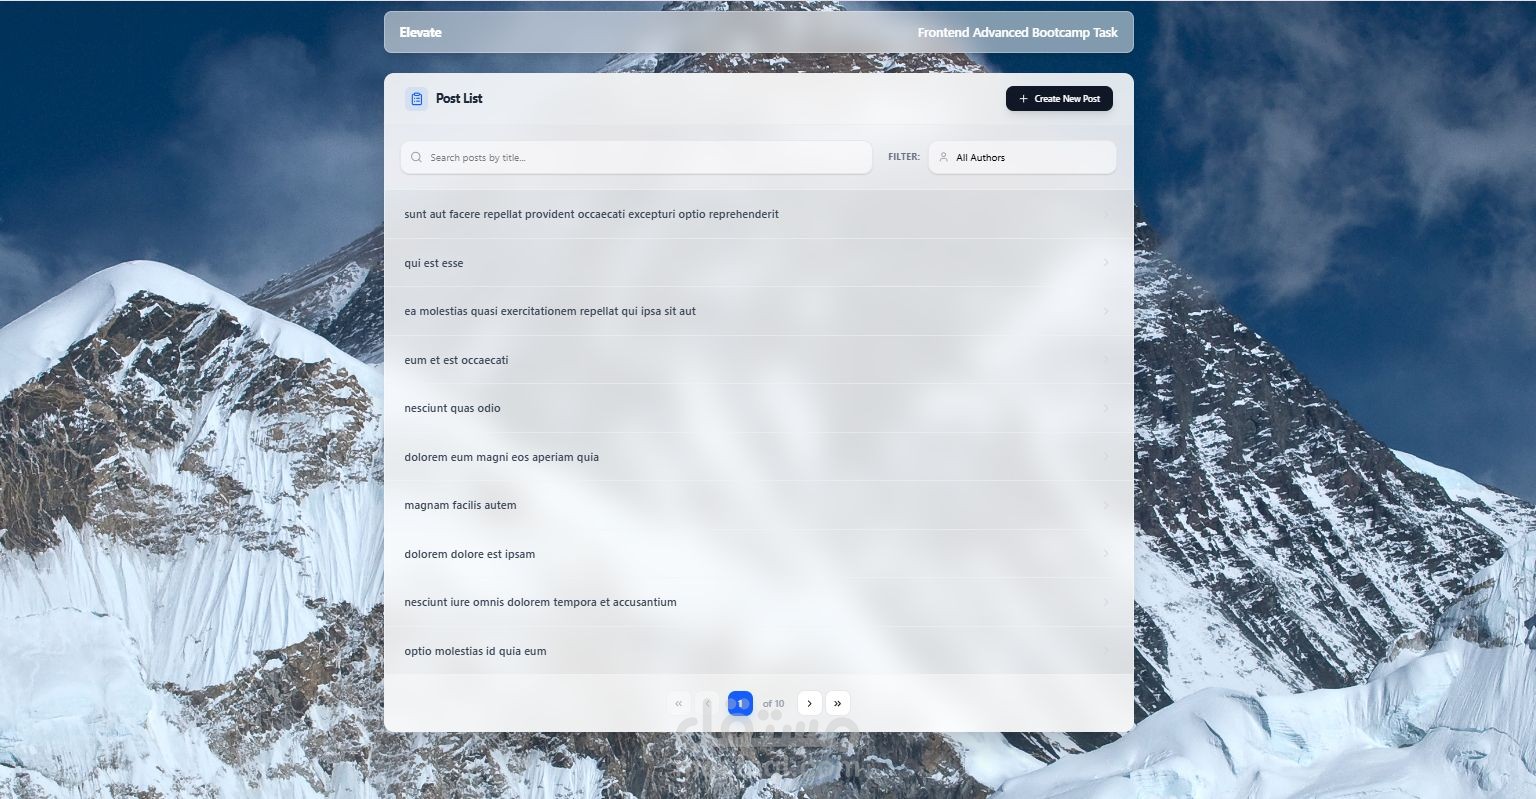Click the magnifier icon in search box
Screen dimensions: 1536x799
pos(416,157)
